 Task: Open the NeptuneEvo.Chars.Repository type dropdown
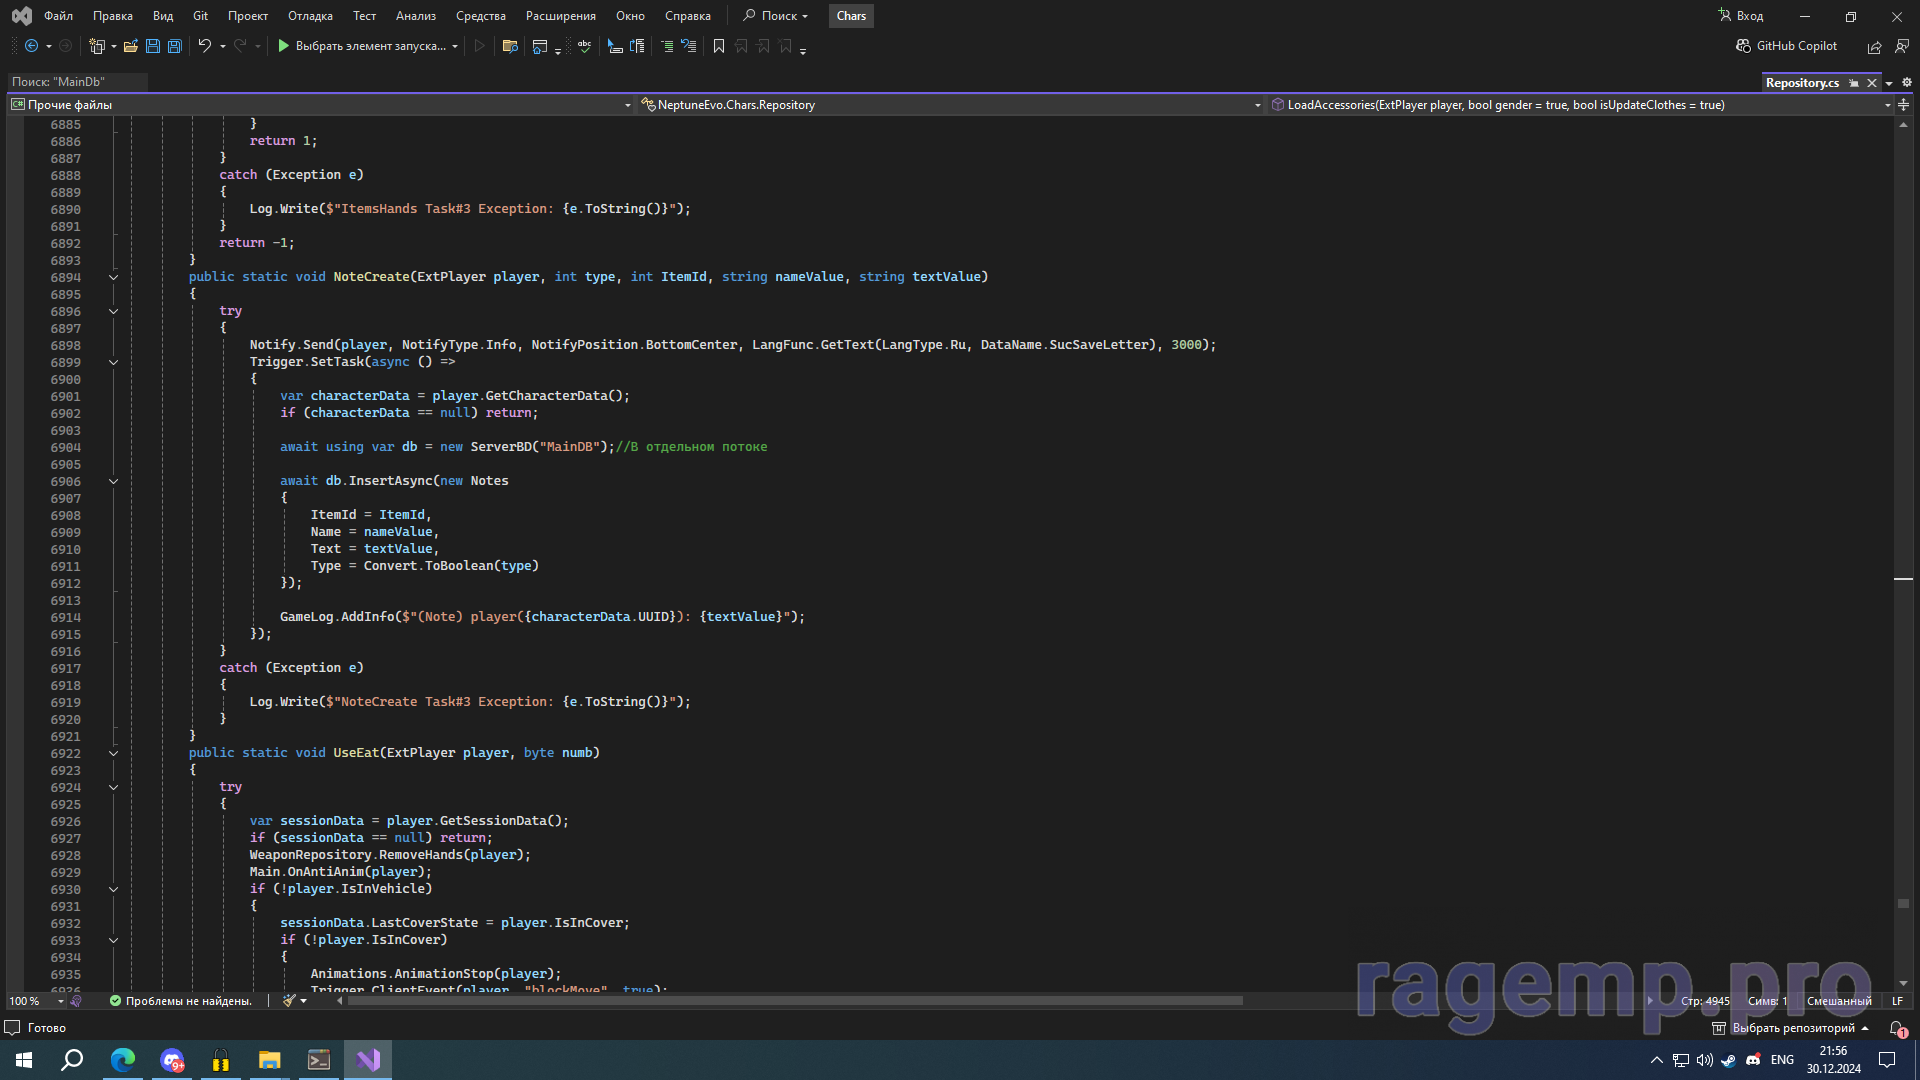pyautogui.click(x=1257, y=105)
